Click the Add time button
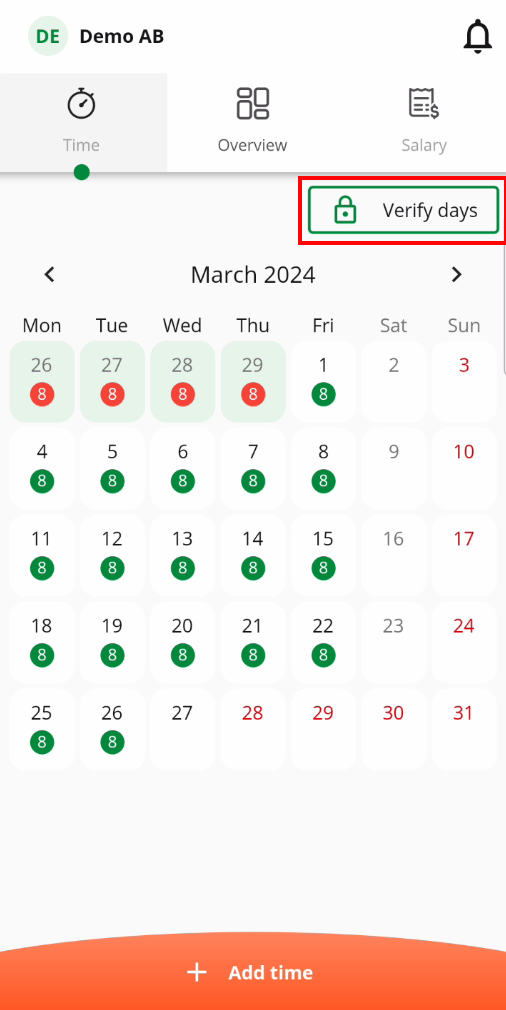Viewport: 506px width, 1010px height. point(253,971)
